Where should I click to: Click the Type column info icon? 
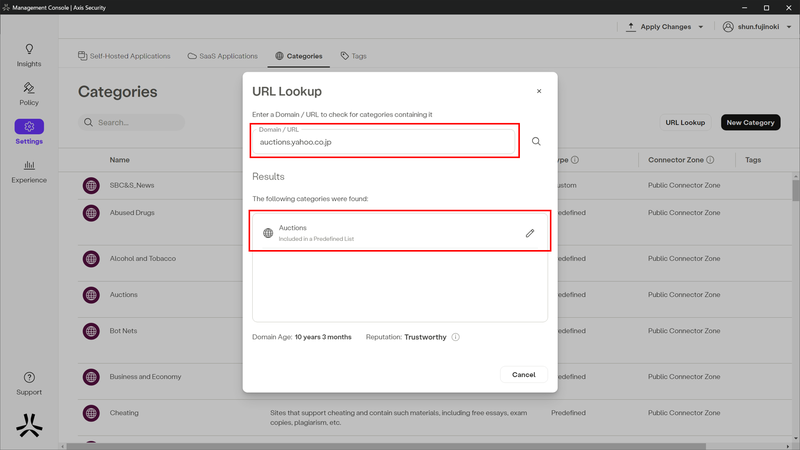[x=575, y=160]
